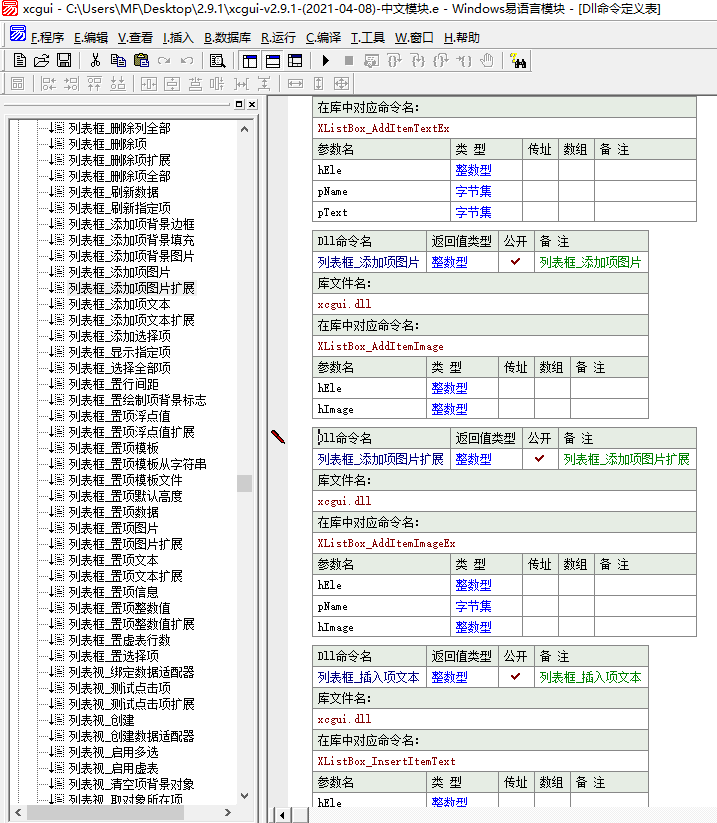Viewport: 717px width, 823px height.
Task: Click the tree horizontal scrollbar thumb
Action: click(105, 813)
